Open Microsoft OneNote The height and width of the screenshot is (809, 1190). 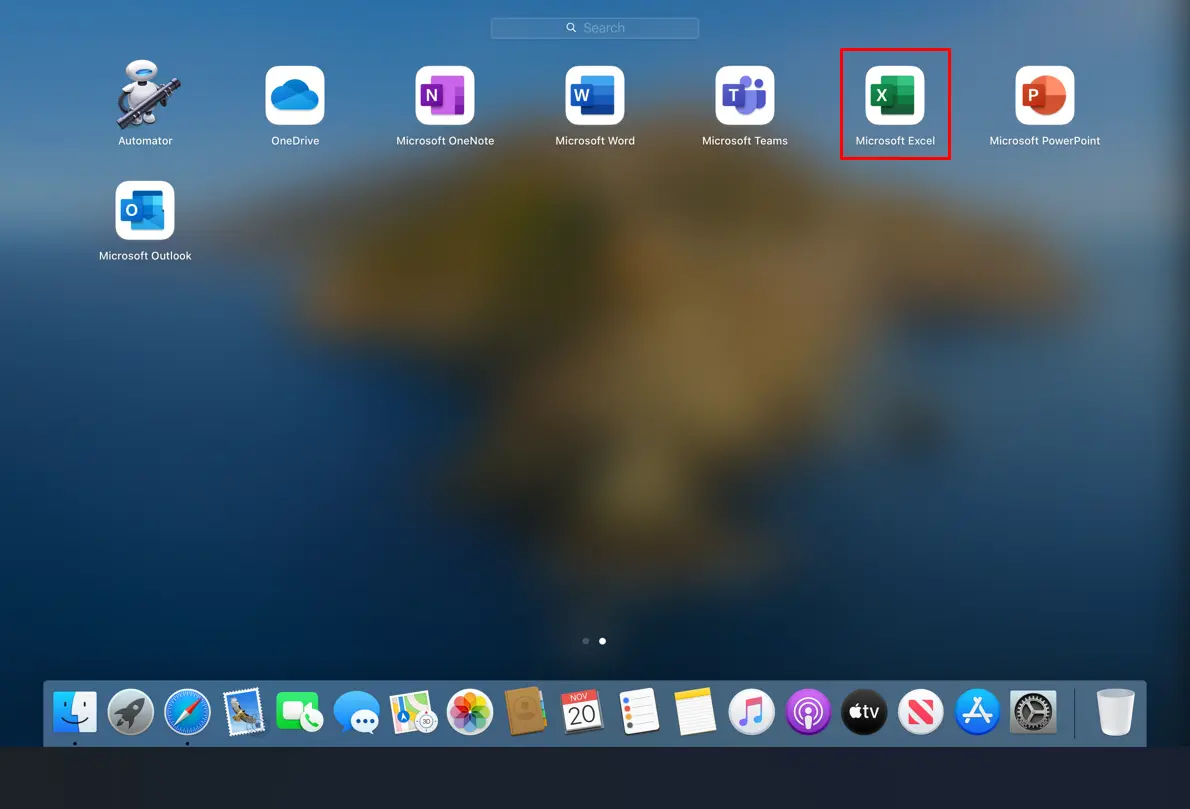[x=445, y=96]
